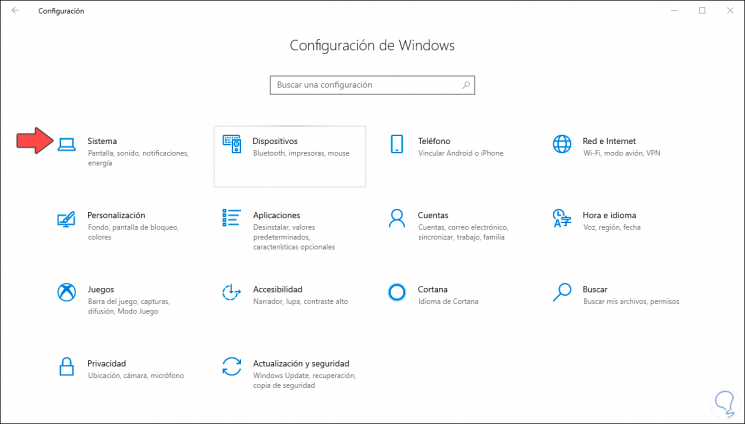Open the Aplicaciones list icon
The width and height of the screenshot is (745, 424).
tap(232, 218)
